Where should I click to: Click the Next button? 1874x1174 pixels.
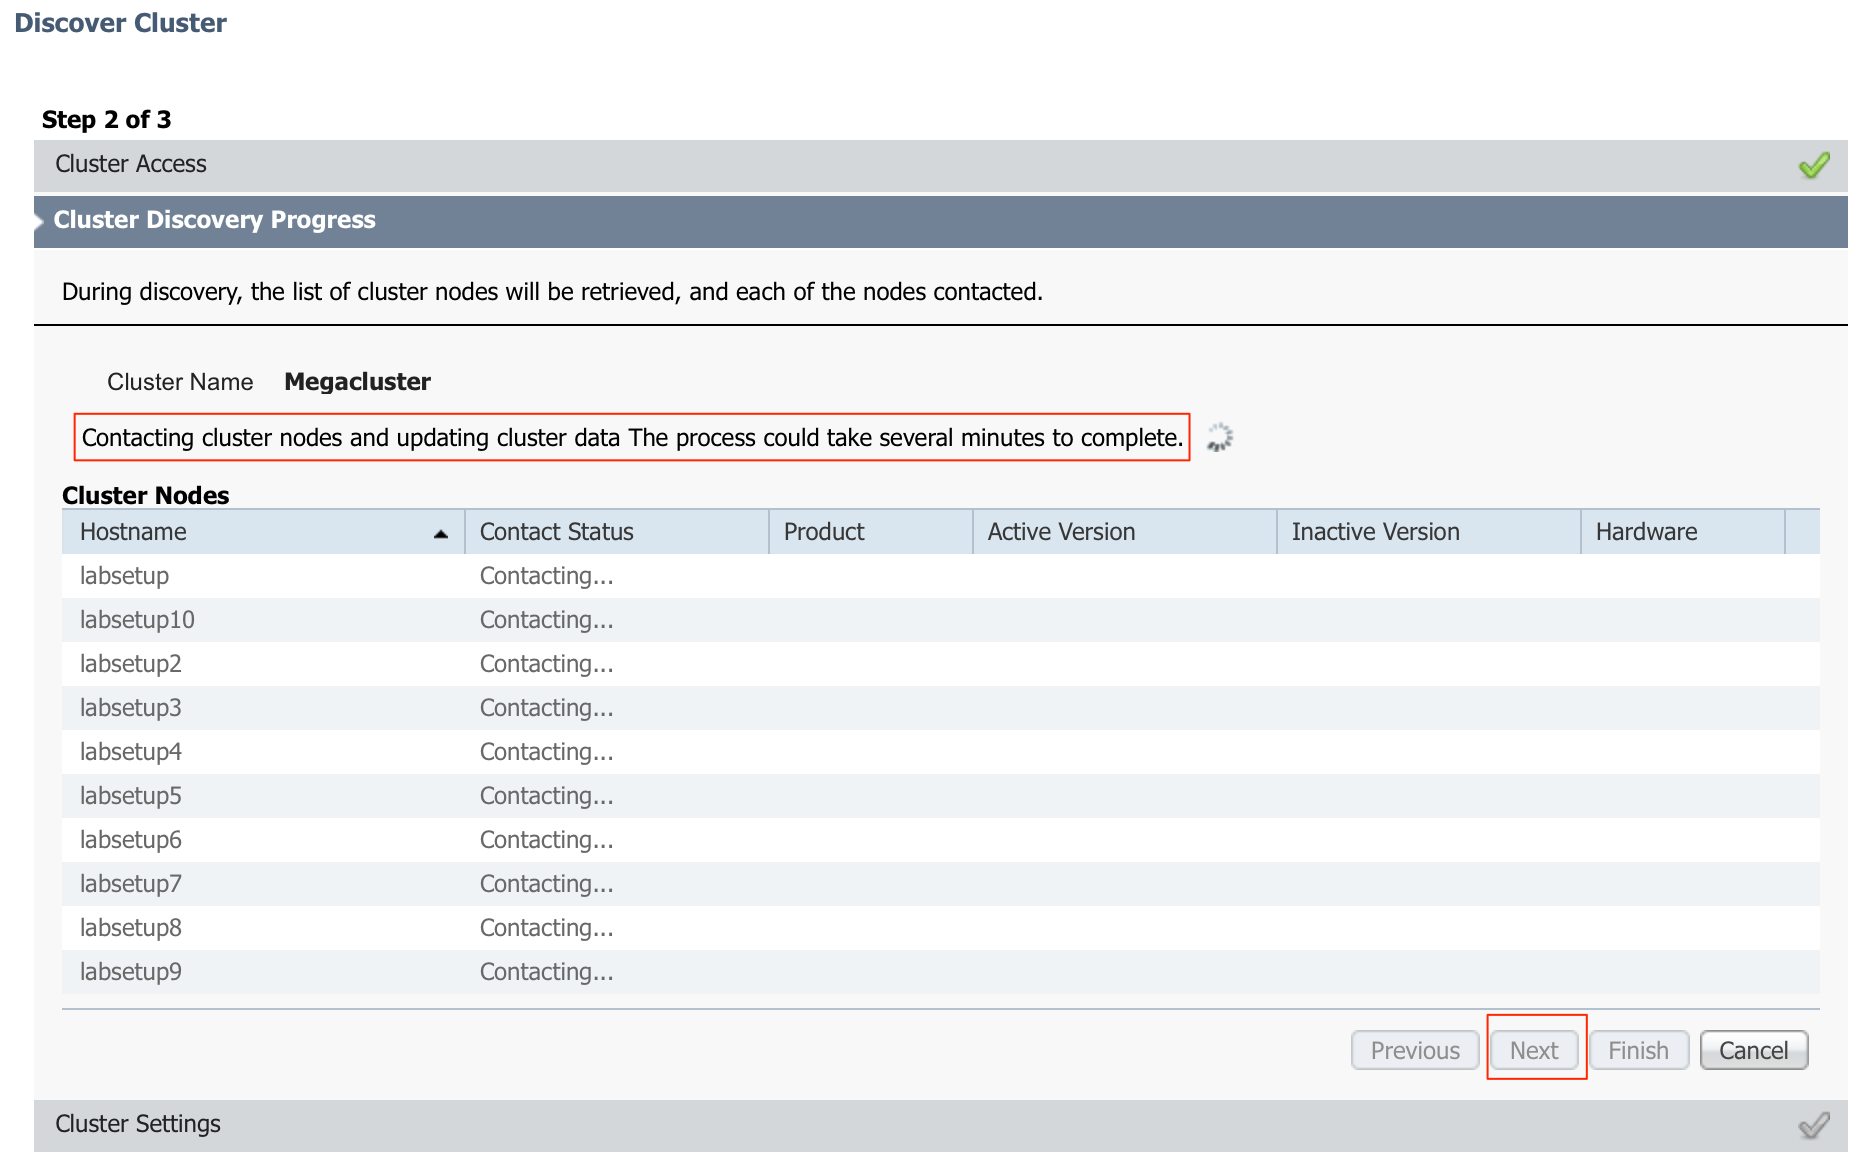coord(1534,1050)
